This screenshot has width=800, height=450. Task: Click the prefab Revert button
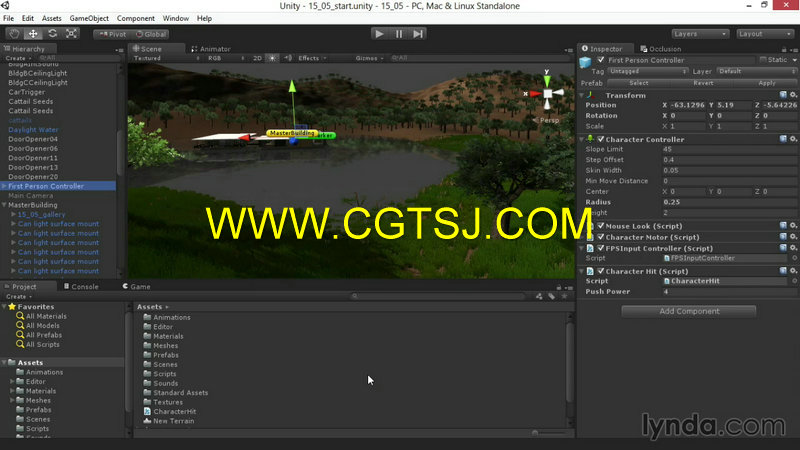[703, 83]
